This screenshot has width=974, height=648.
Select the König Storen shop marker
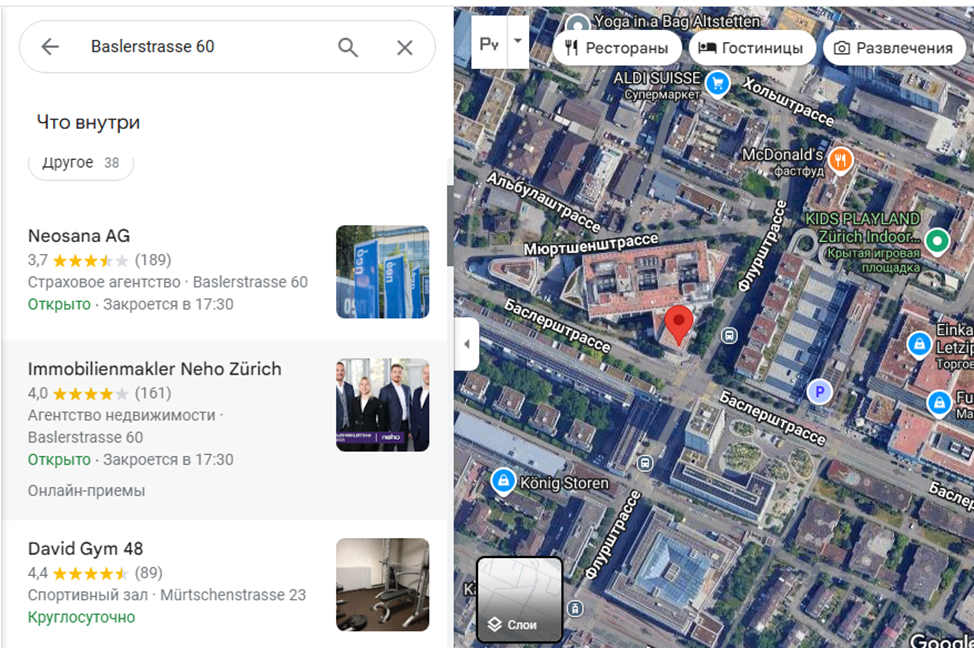pos(503,481)
